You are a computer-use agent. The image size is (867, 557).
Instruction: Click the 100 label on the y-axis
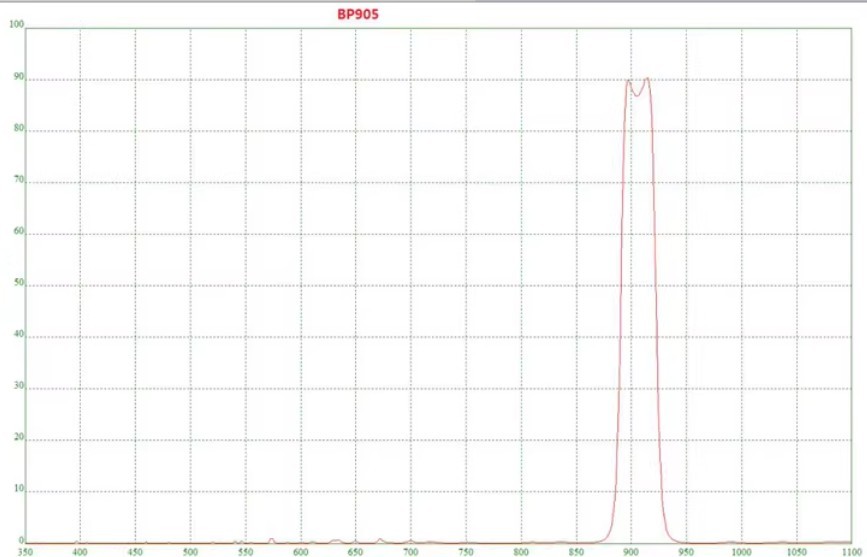pos(15,25)
